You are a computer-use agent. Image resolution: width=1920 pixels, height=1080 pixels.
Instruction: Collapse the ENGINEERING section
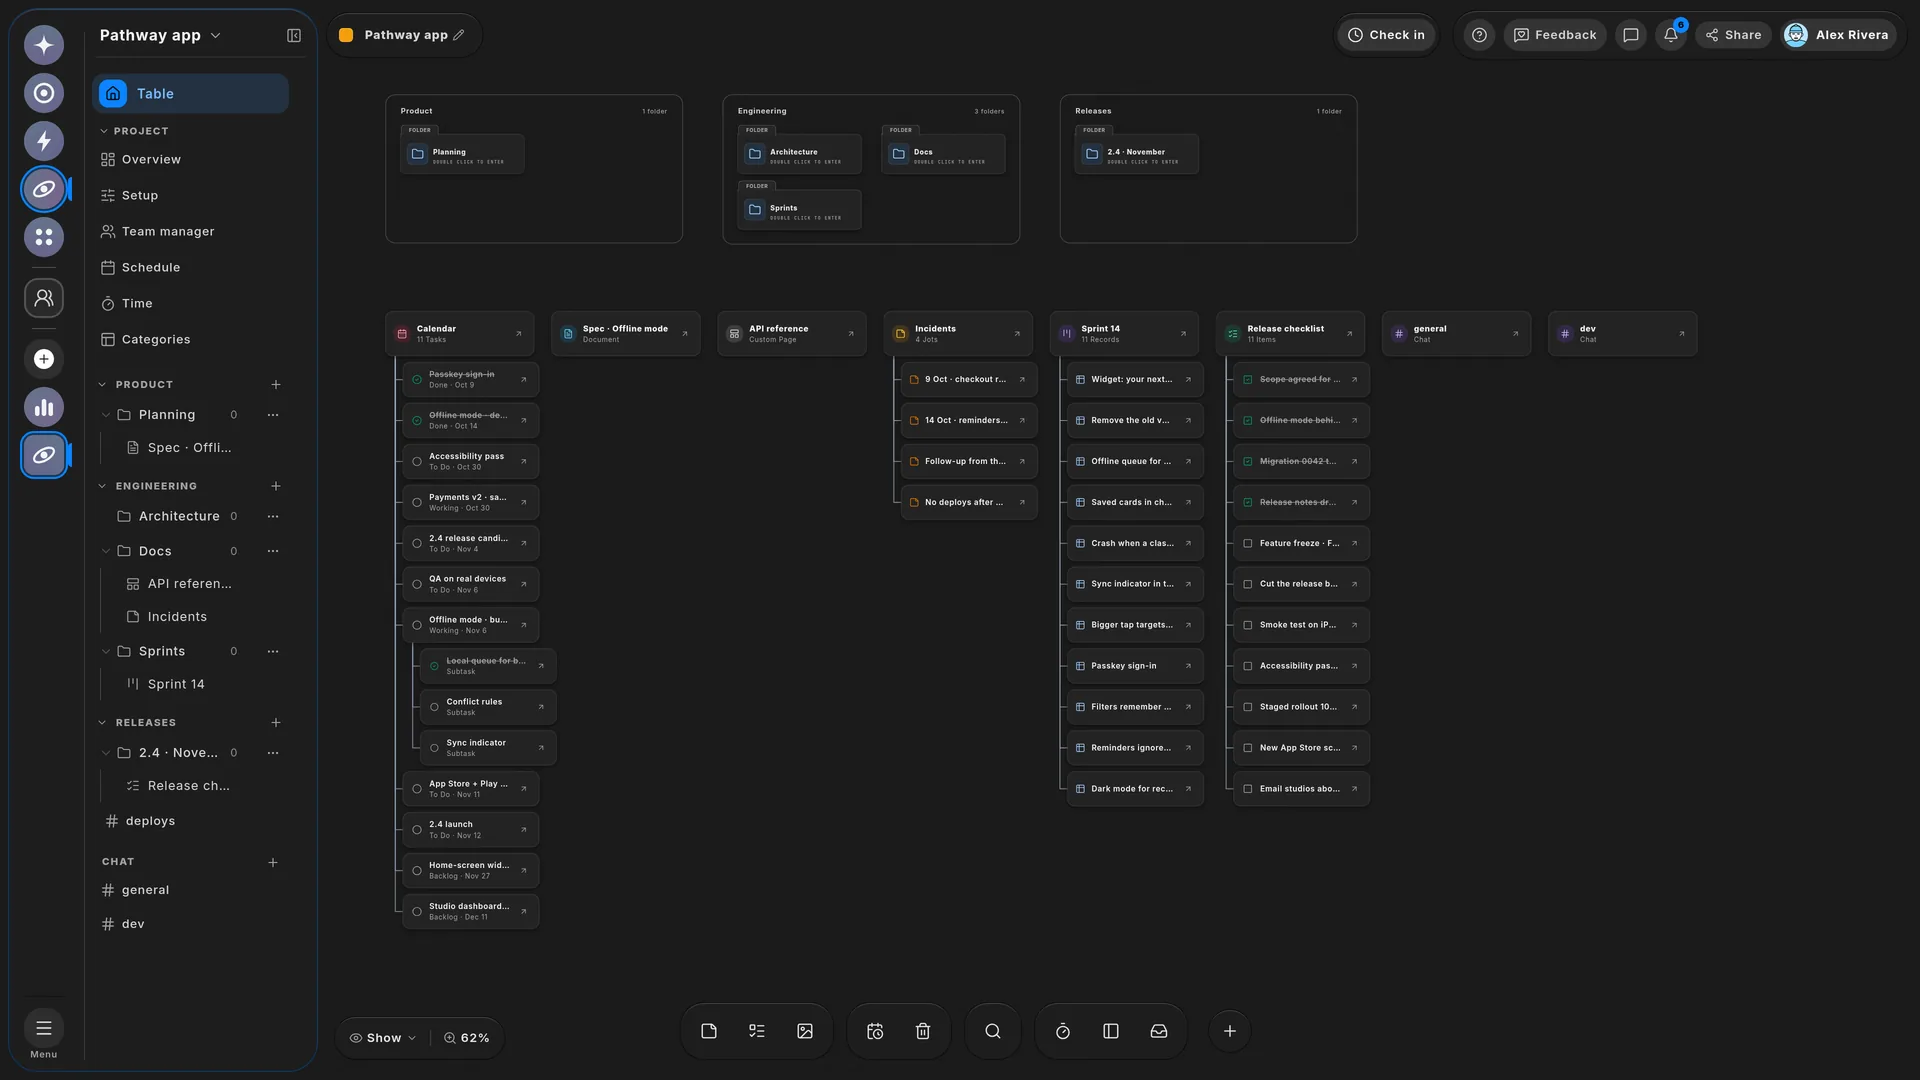[x=102, y=486]
